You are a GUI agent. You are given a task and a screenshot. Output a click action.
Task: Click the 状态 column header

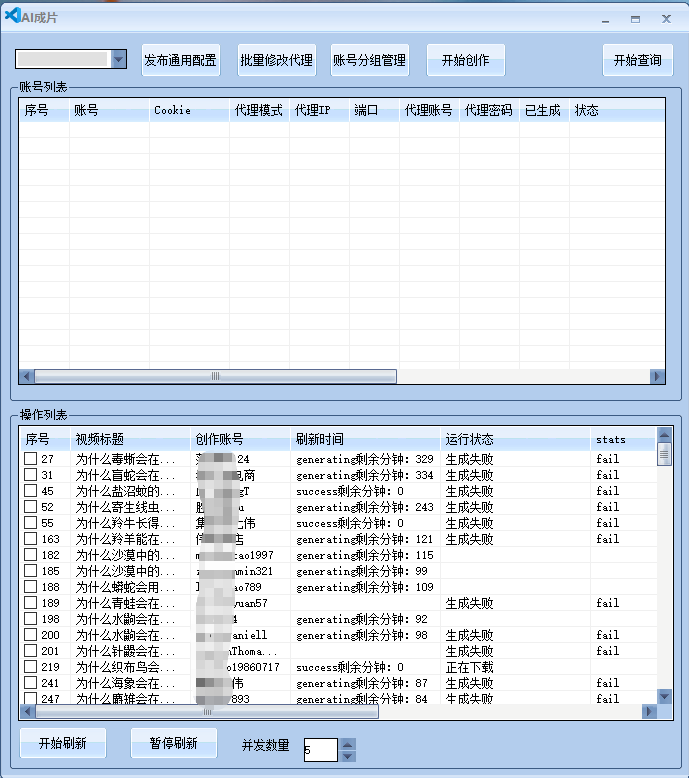(617, 110)
